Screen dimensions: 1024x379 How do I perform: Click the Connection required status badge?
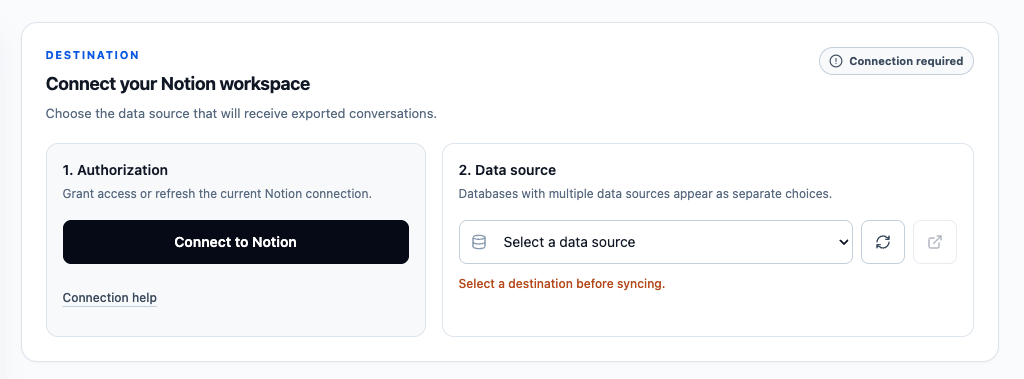click(896, 61)
